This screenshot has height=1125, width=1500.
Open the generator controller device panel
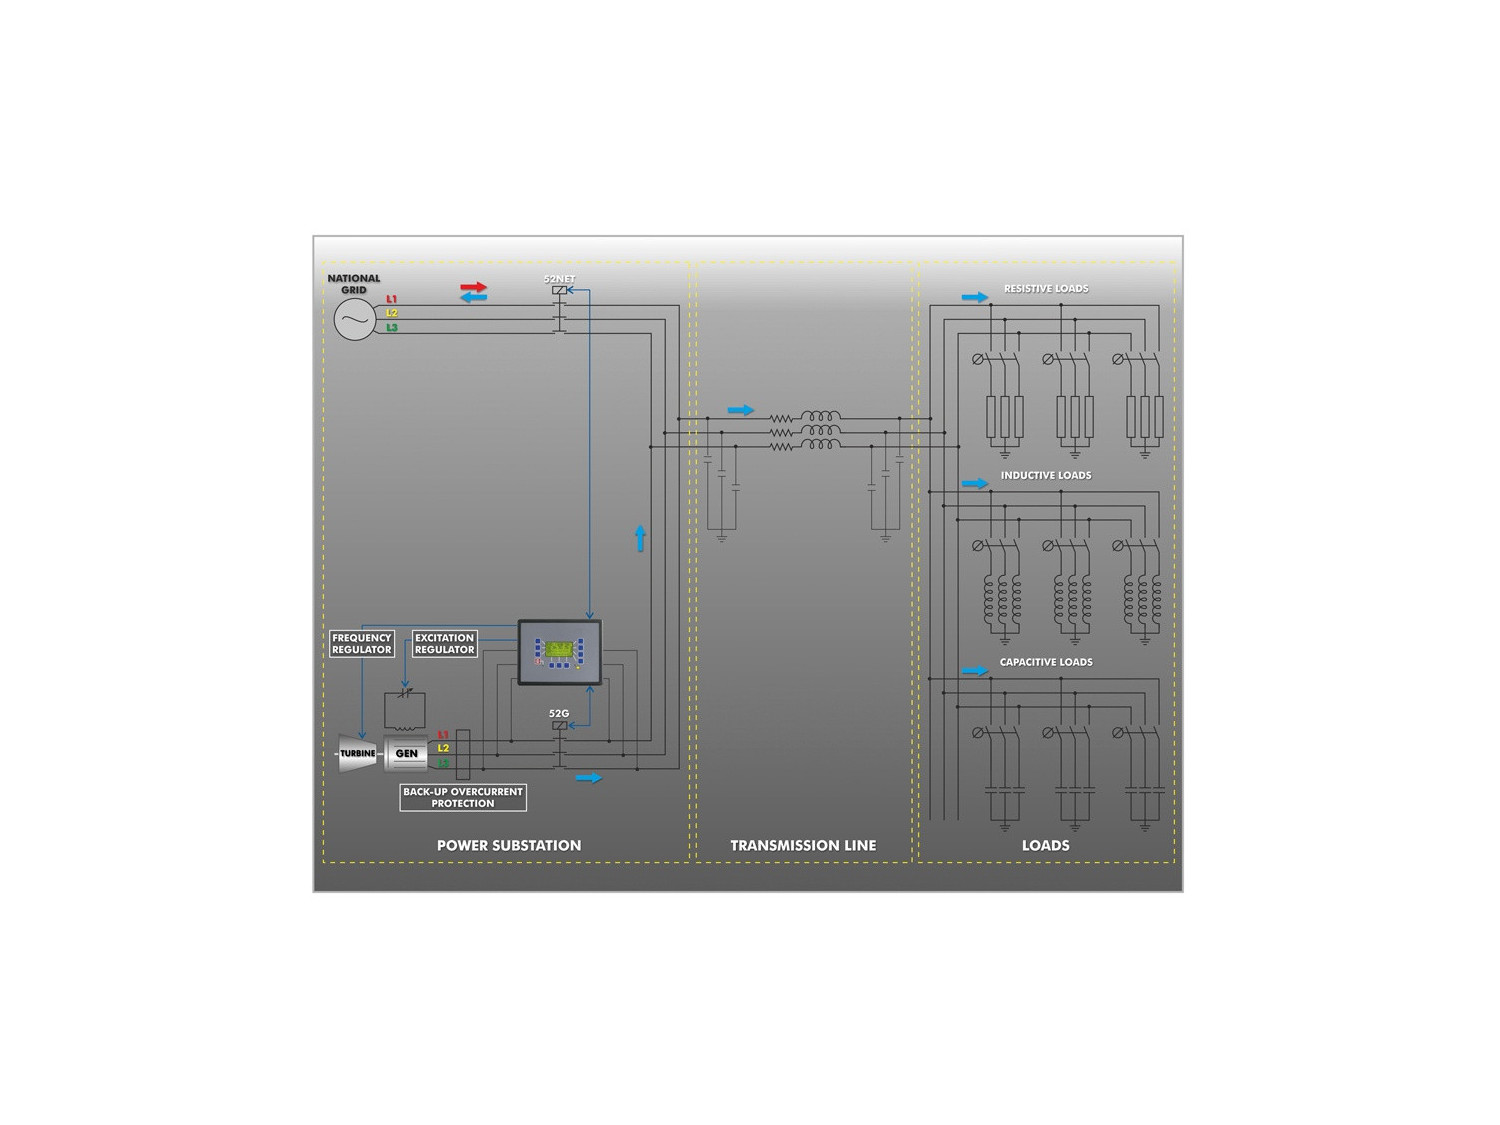(x=560, y=652)
